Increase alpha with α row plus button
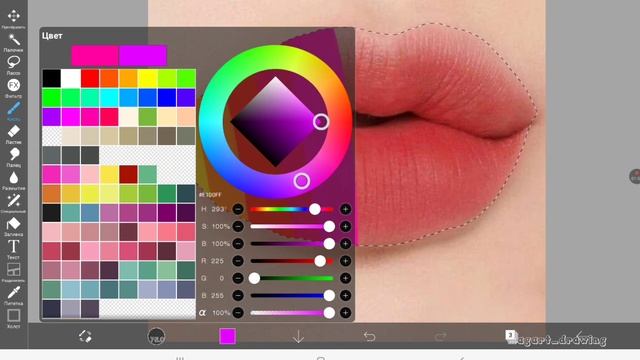The height and width of the screenshot is (360, 640). [x=345, y=313]
